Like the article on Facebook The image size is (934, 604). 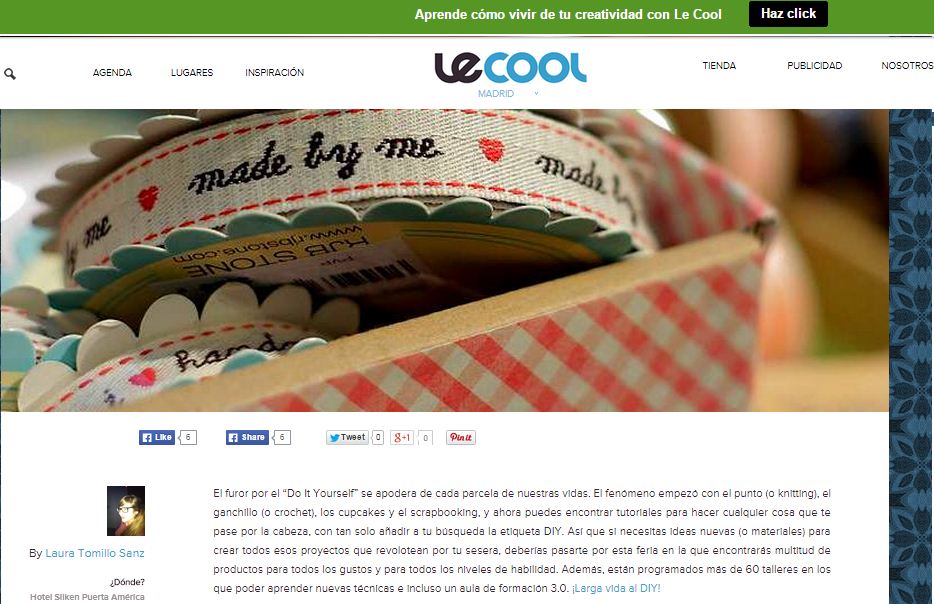(157, 437)
